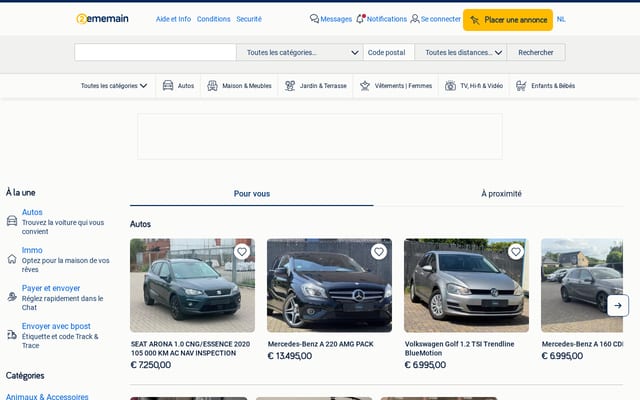Open the Mercedes-Benz A 160 thumbnail

[x=582, y=285]
